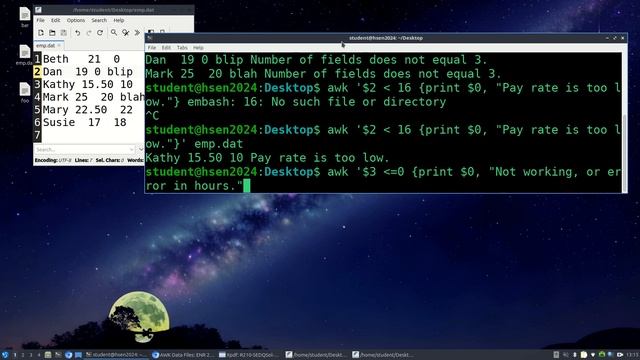Viewport: 640px width, 360px height.
Task: Click the 'Encoding: UTF-8' status bar entry
Action: [x=53, y=160]
